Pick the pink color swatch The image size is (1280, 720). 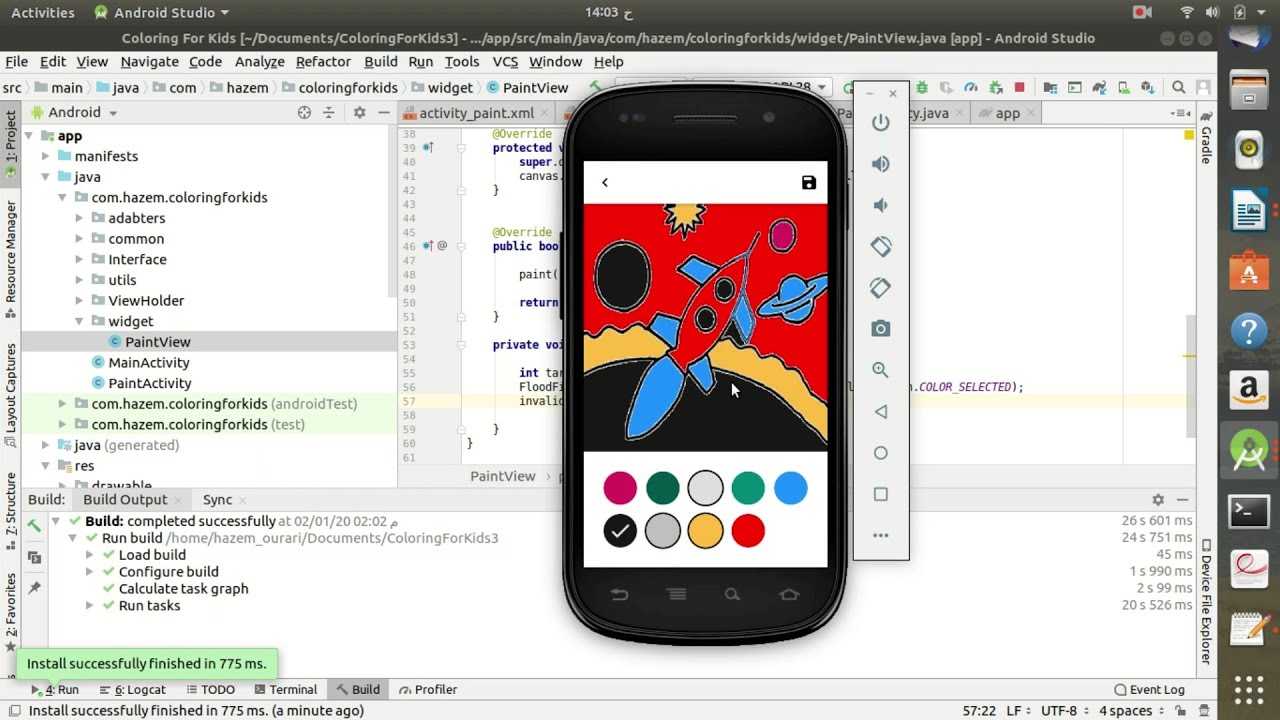(x=620, y=488)
